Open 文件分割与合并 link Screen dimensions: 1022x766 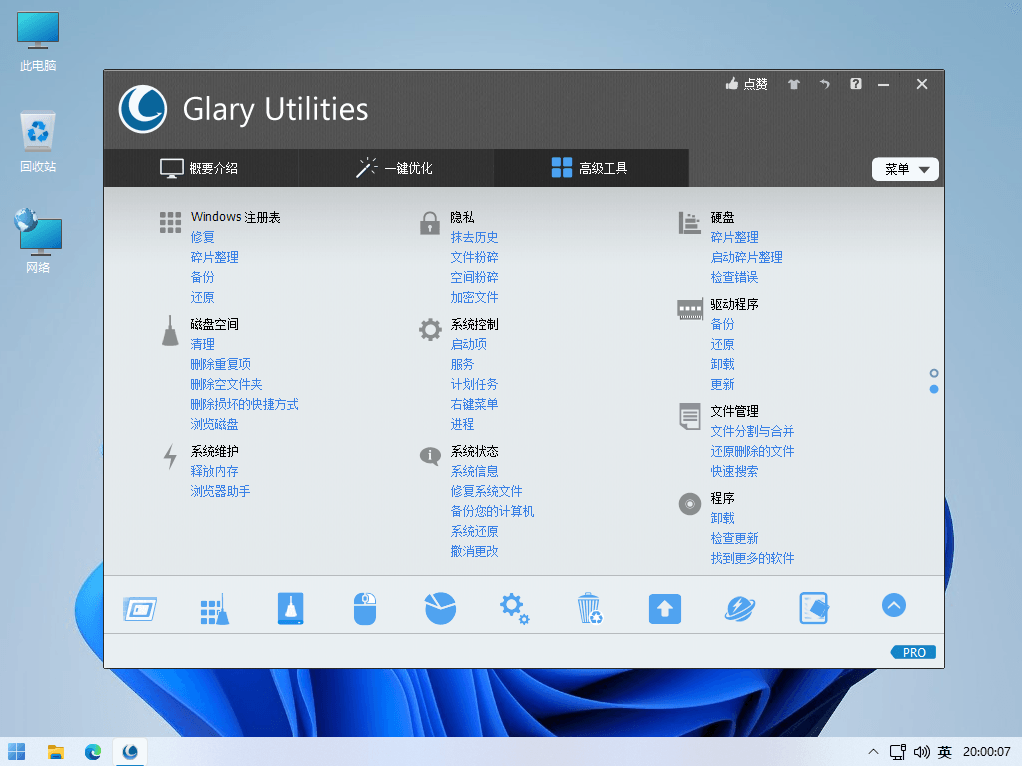[x=752, y=432]
